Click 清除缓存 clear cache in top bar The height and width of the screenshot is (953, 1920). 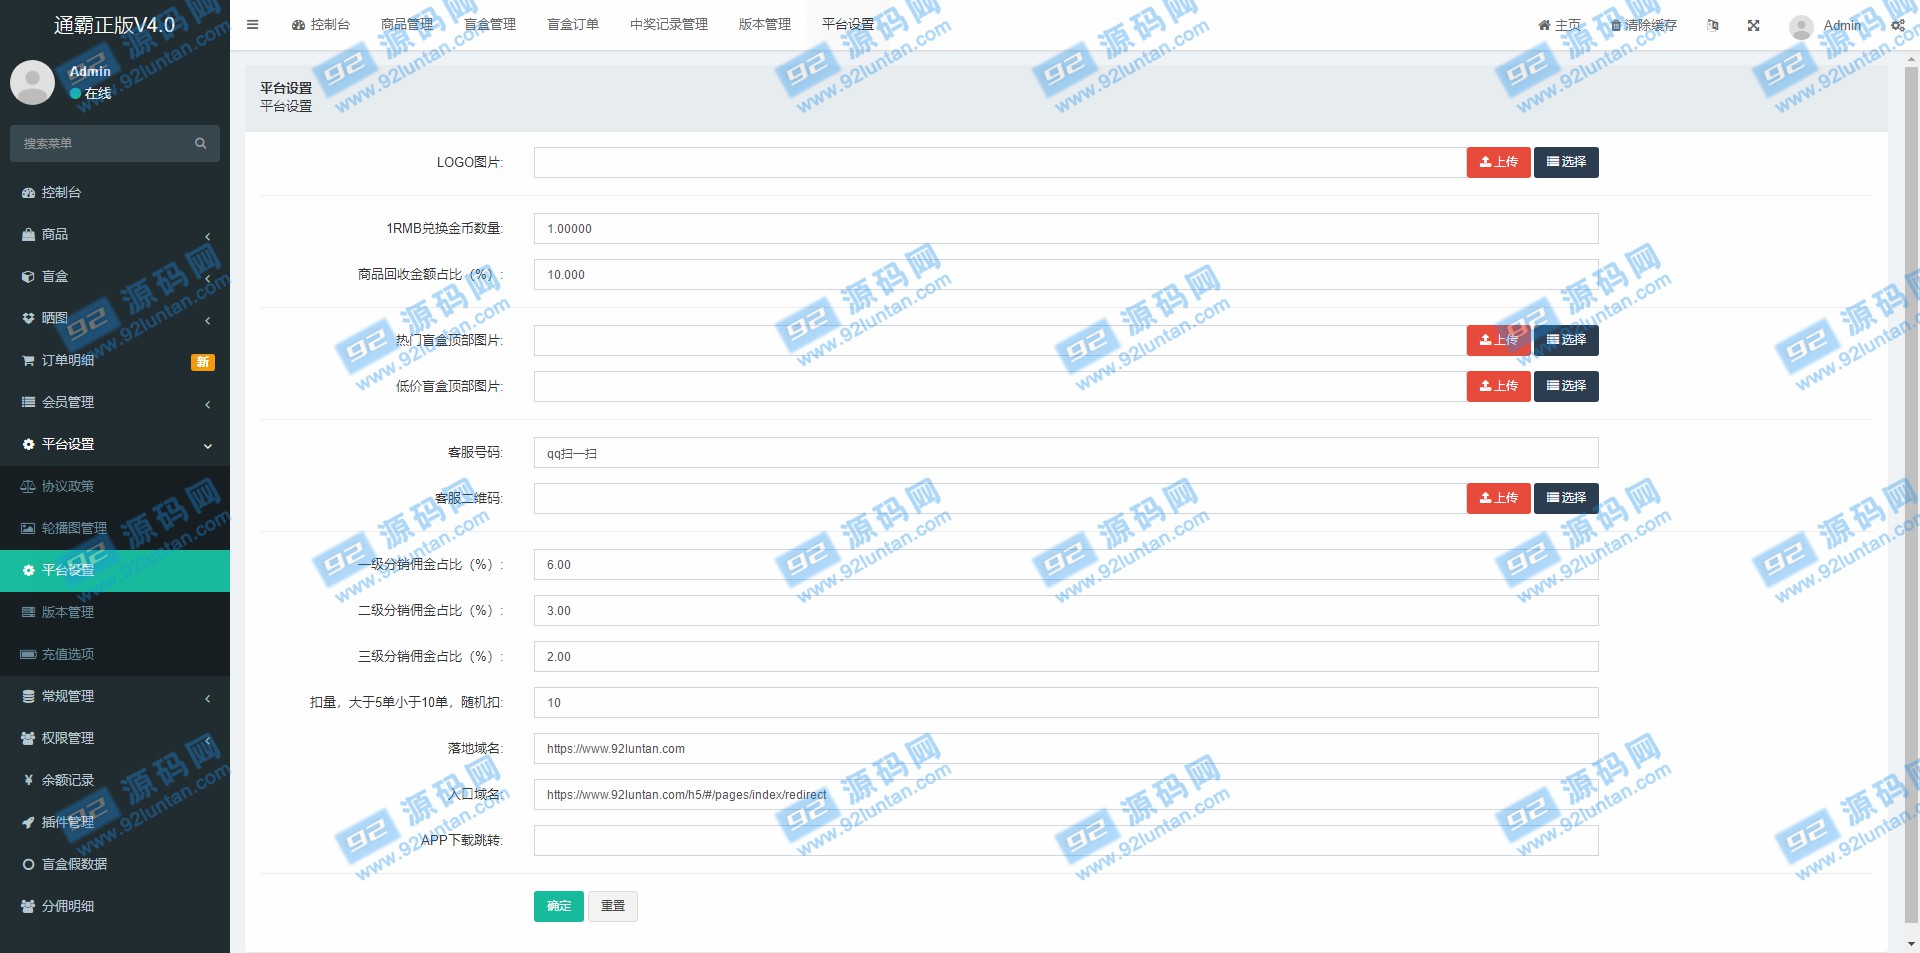tap(1643, 25)
